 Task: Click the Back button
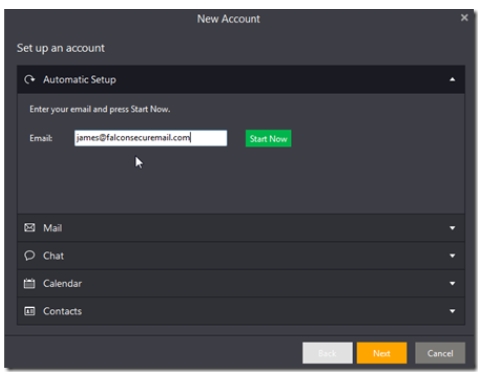click(x=327, y=353)
